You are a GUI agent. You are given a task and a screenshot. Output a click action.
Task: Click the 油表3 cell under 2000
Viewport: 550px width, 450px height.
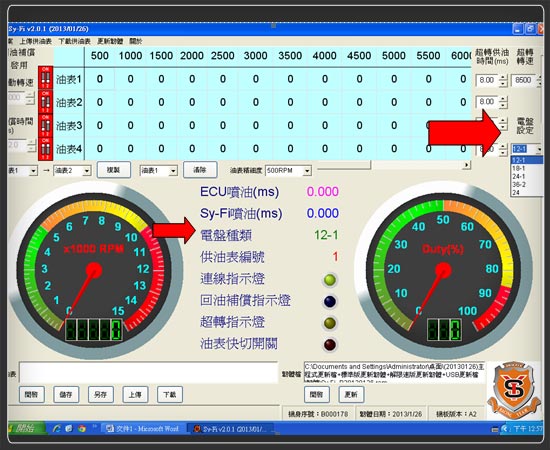coord(192,125)
